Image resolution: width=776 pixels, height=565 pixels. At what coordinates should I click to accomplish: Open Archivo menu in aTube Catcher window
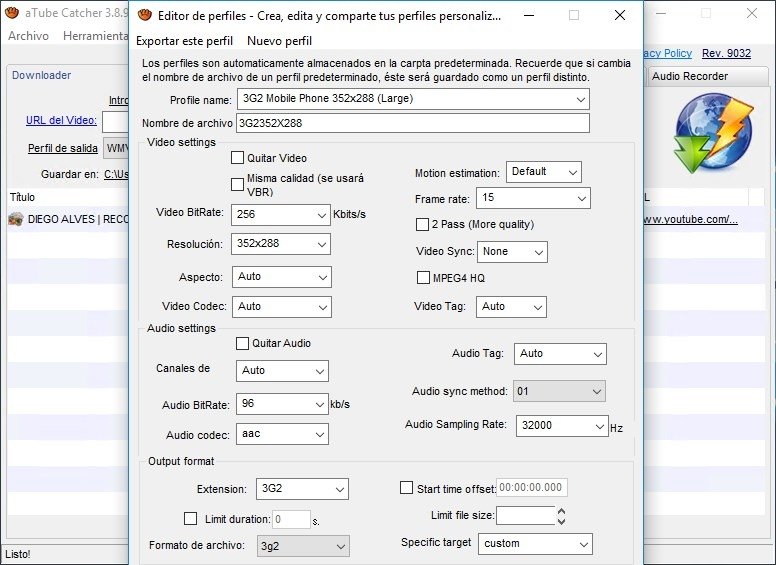tap(29, 36)
